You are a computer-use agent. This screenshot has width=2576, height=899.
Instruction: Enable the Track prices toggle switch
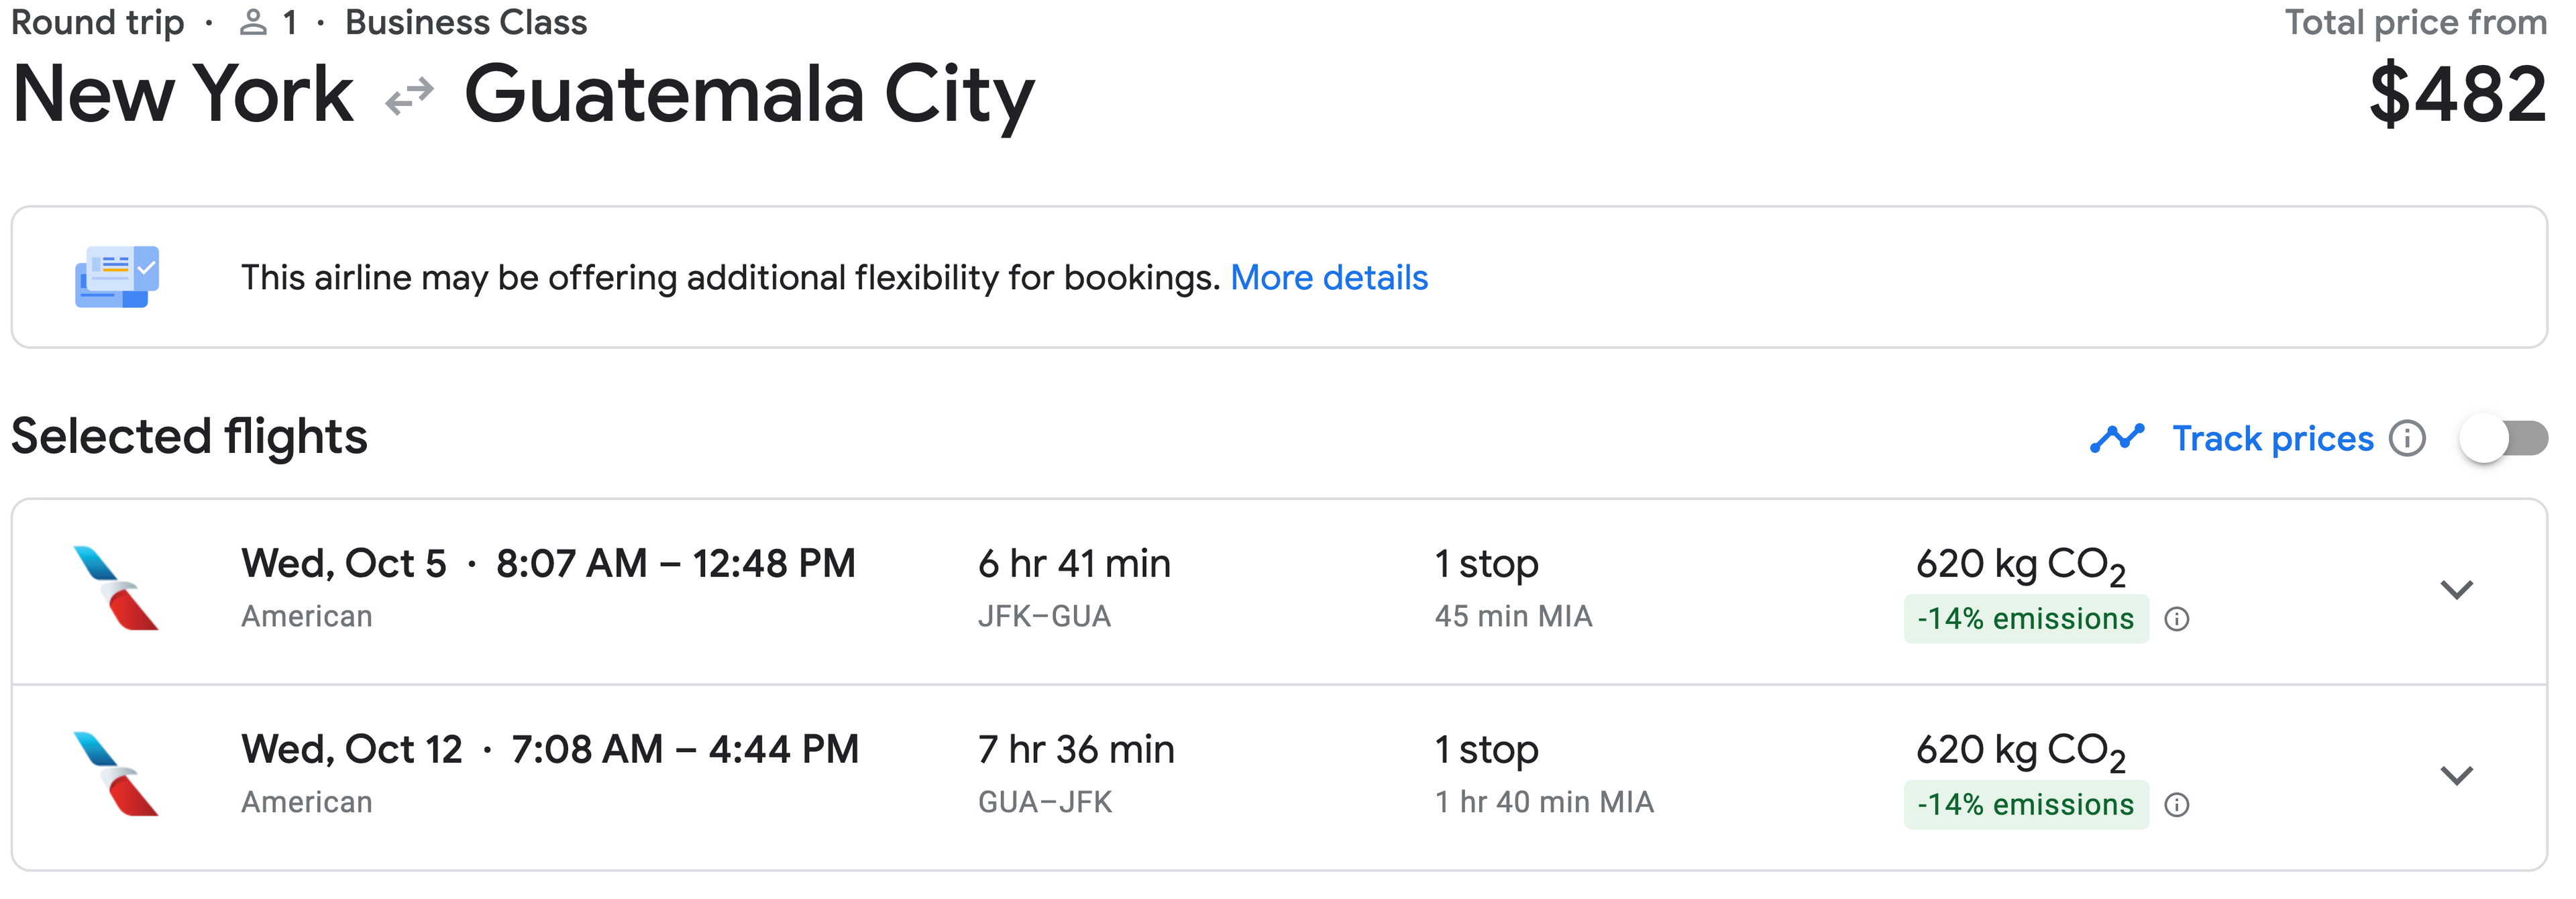click(2504, 438)
